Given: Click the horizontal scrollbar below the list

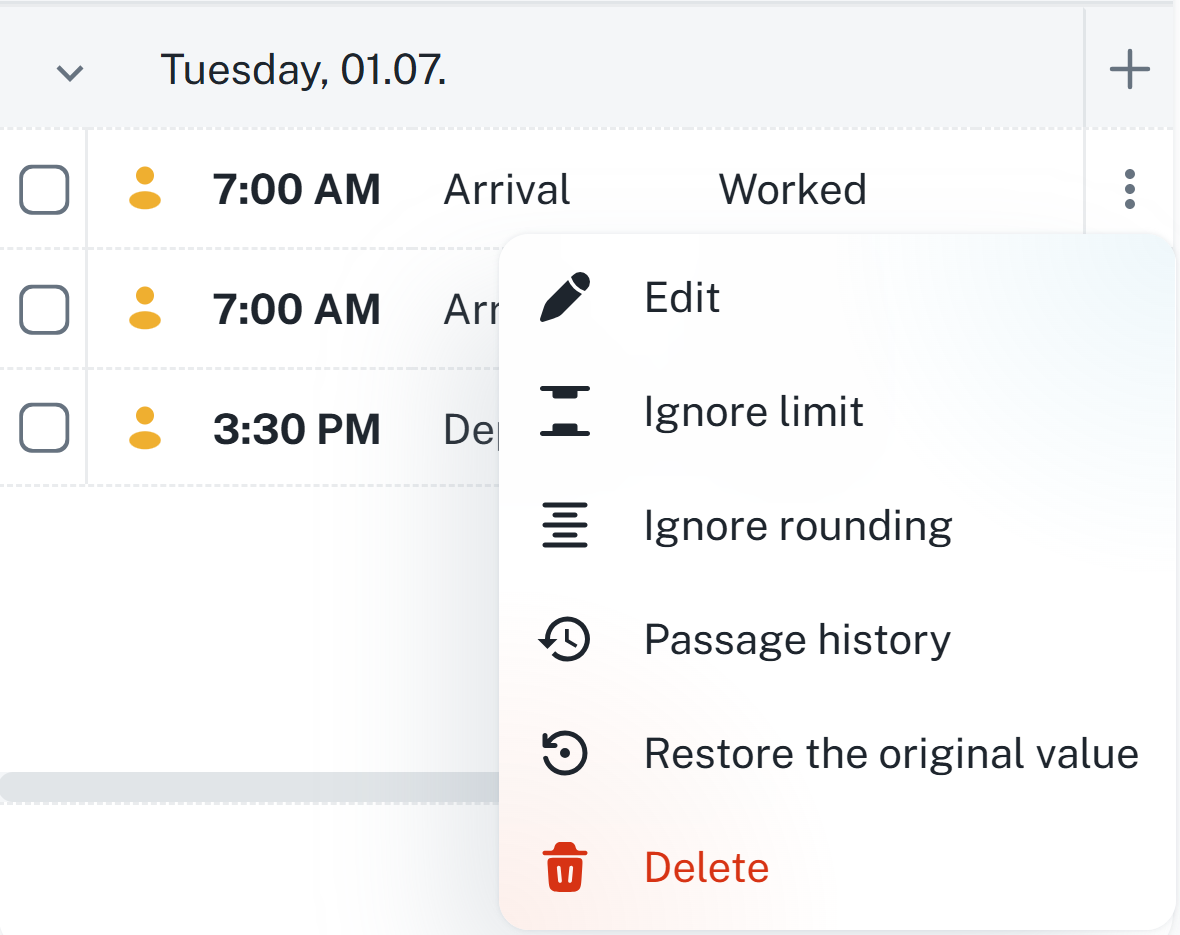Looking at the screenshot, I should click(250, 786).
